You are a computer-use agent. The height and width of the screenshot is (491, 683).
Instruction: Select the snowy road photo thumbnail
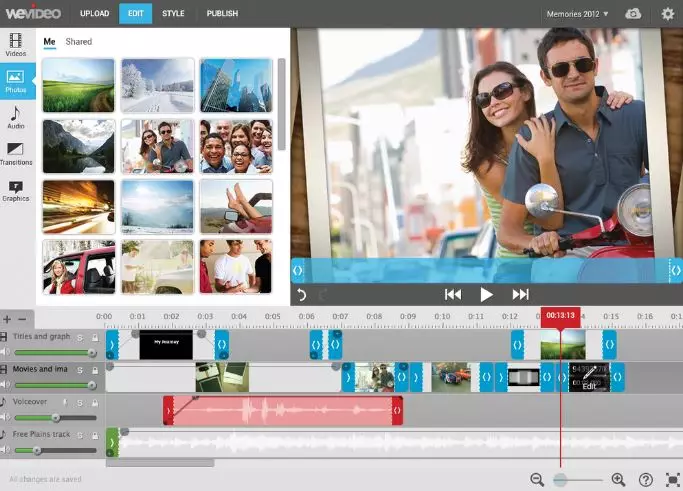157,85
